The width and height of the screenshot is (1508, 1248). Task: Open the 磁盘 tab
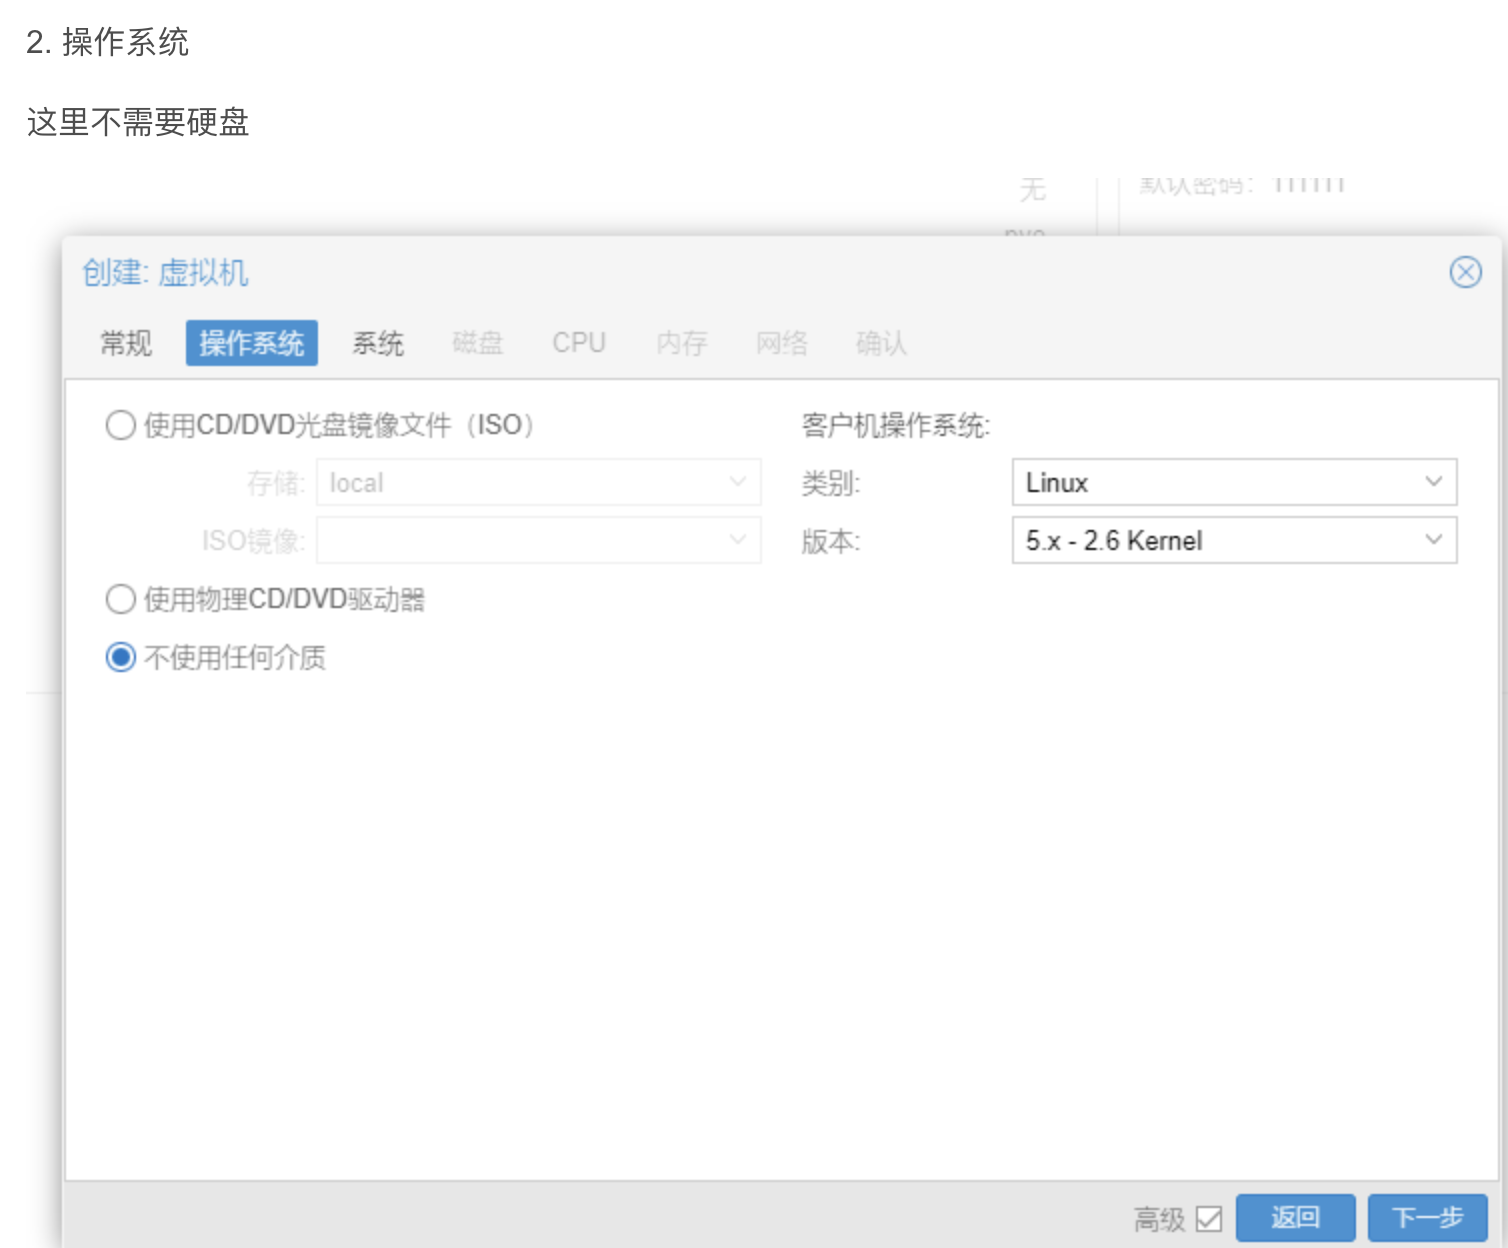[x=477, y=343]
